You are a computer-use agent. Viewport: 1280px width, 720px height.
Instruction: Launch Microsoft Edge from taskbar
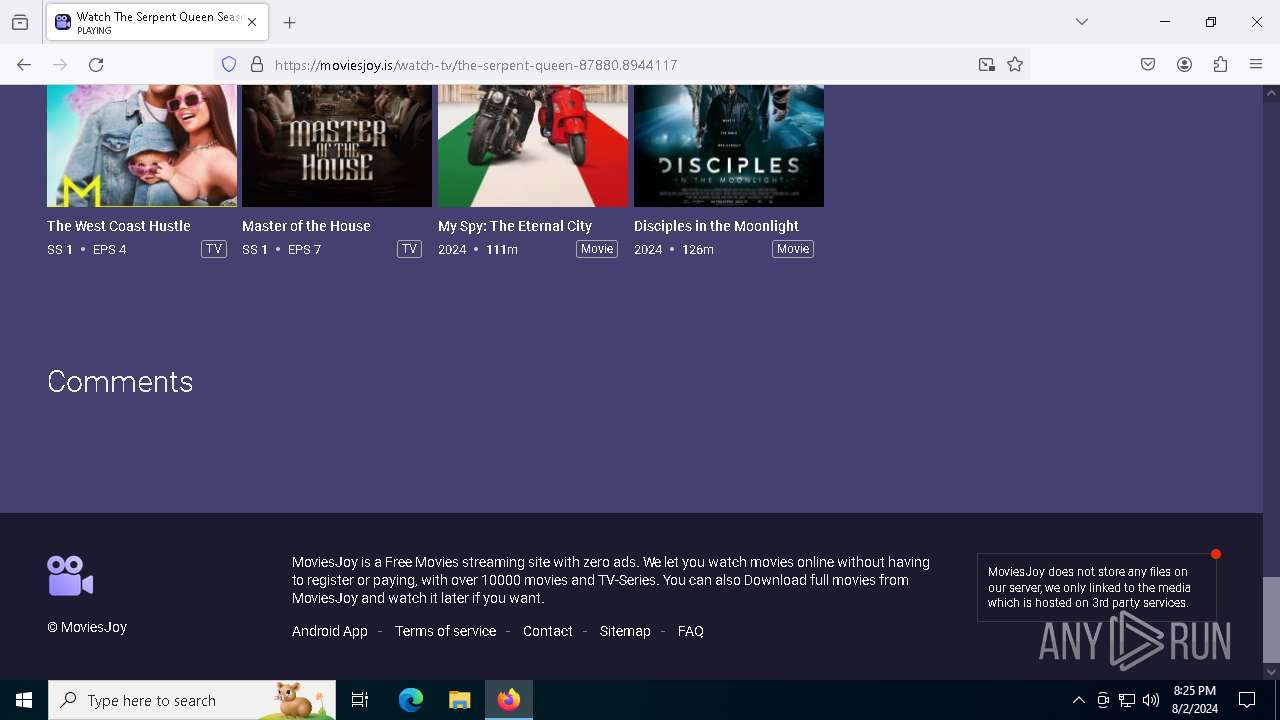pos(411,700)
